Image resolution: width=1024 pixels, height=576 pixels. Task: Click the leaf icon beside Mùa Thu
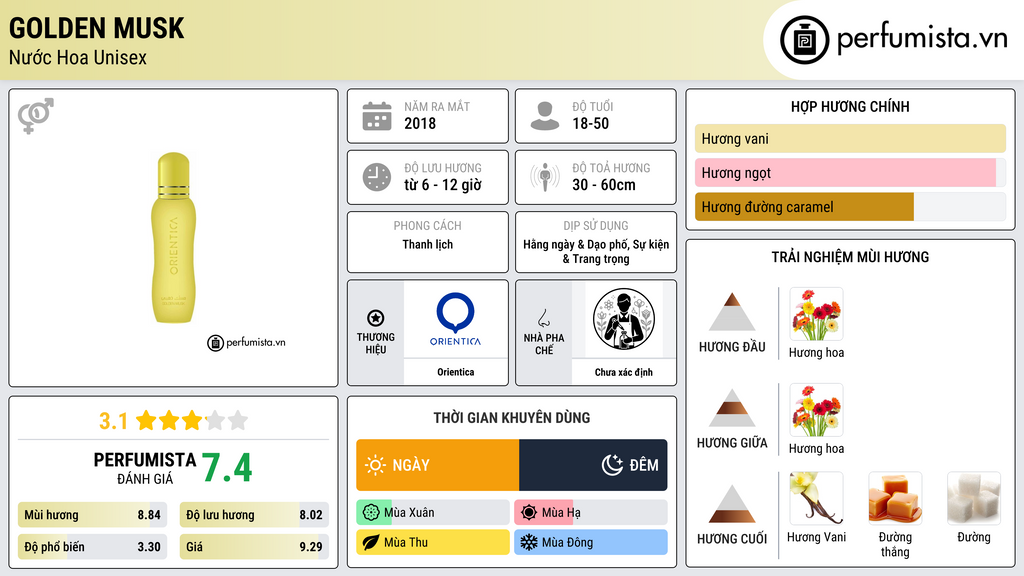371,542
